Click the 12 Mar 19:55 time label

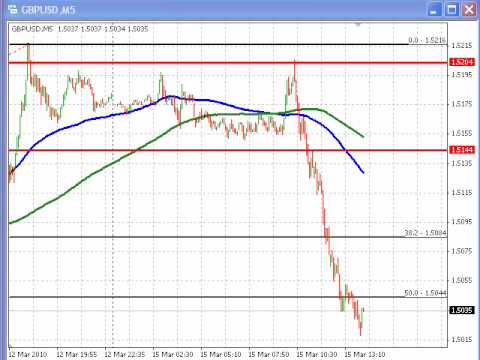77,354
